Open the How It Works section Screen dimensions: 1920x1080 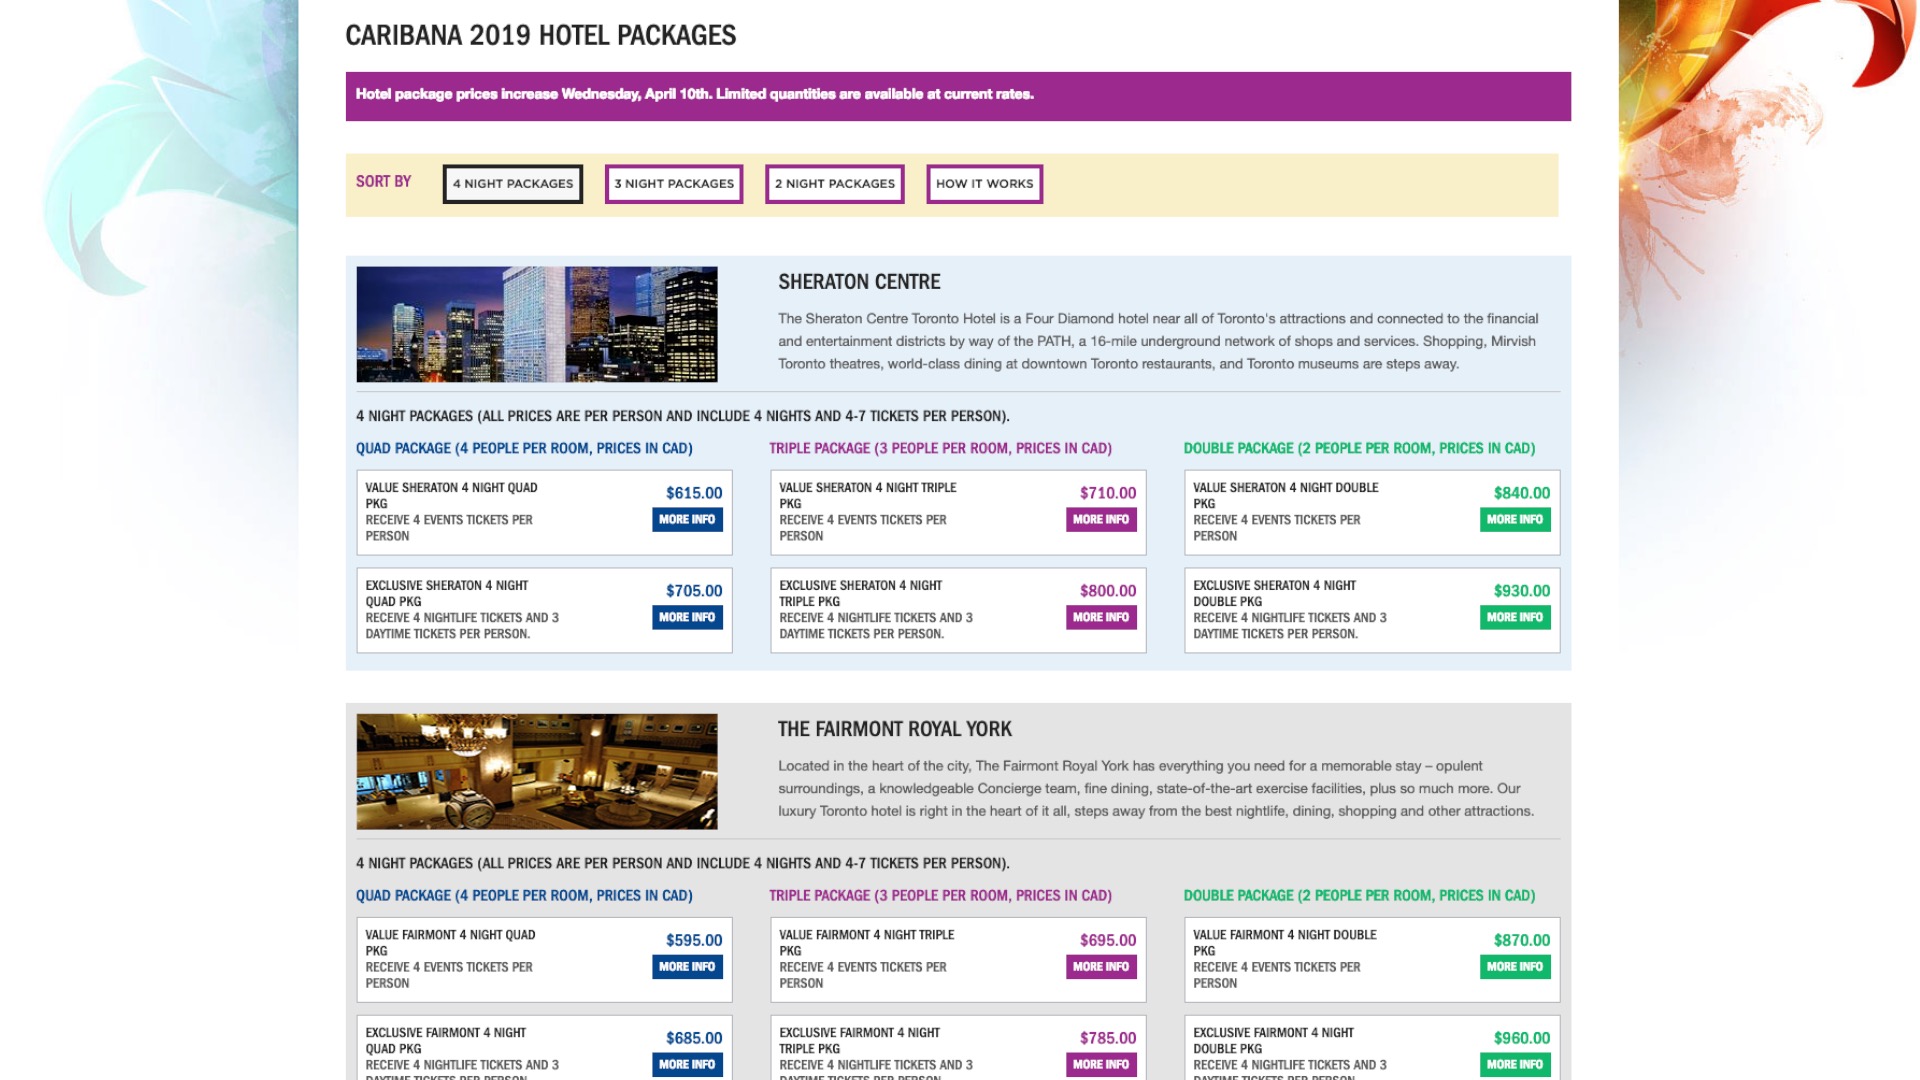[x=985, y=184]
